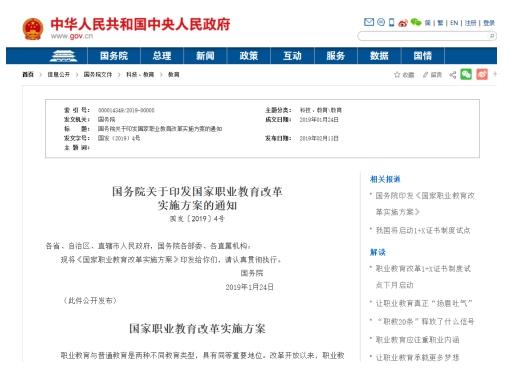Click the 相关报道 section heading

pyautogui.click(x=385, y=179)
